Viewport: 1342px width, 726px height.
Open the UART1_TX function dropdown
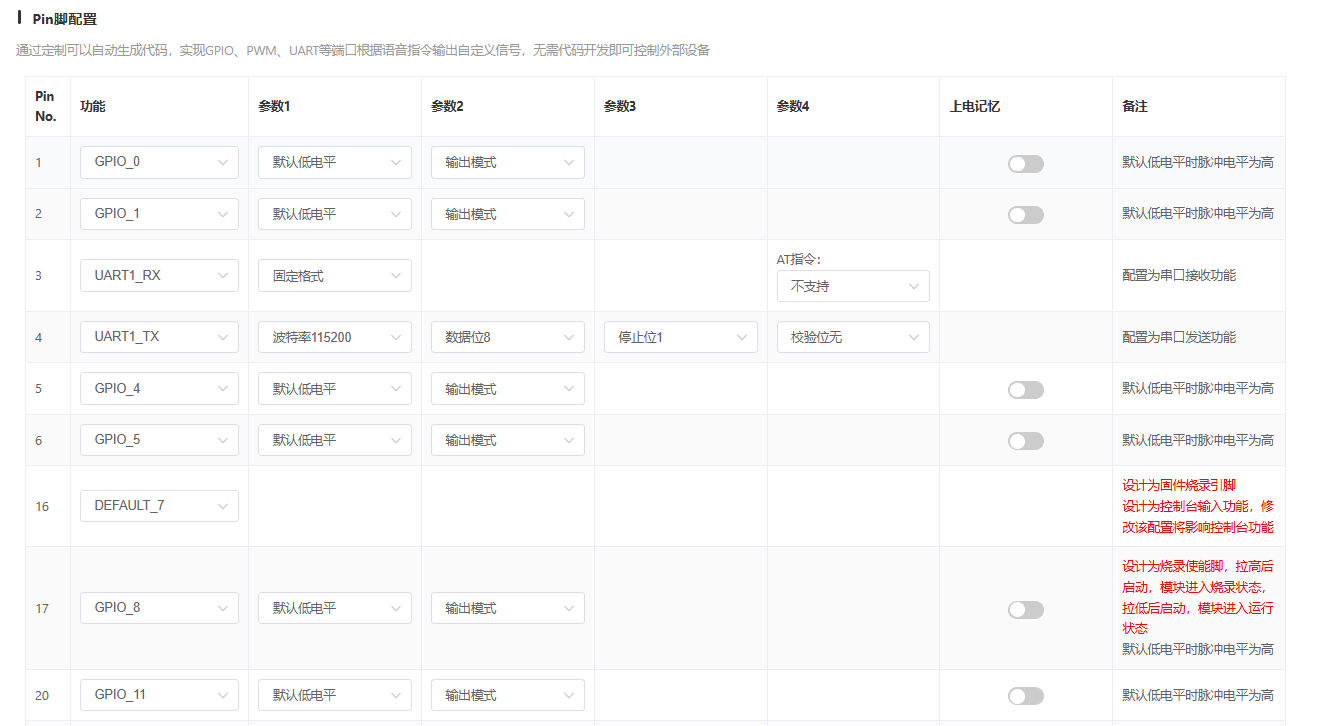click(x=159, y=337)
